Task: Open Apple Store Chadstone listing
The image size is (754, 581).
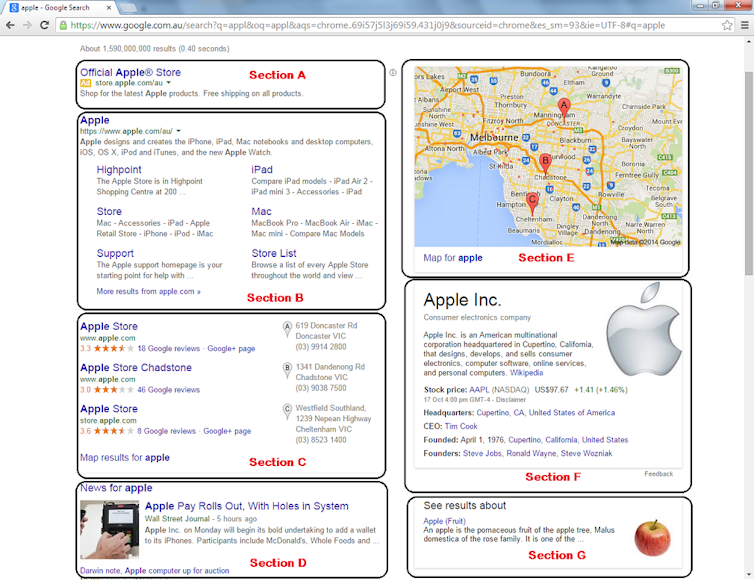Action: pos(136,368)
